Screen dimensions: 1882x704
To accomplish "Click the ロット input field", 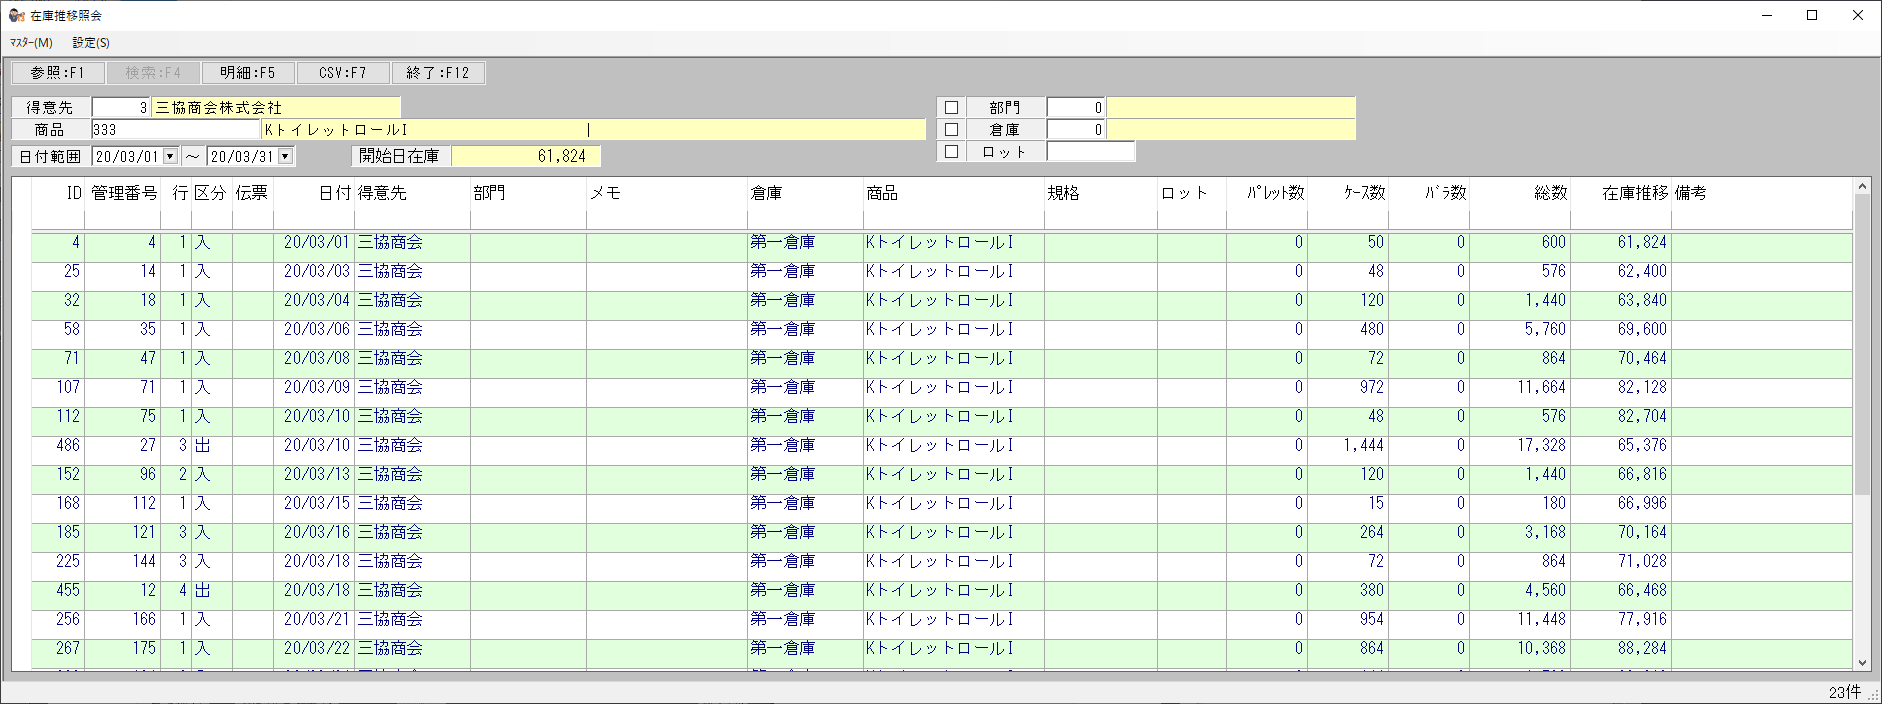I will [x=1091, y=151].
